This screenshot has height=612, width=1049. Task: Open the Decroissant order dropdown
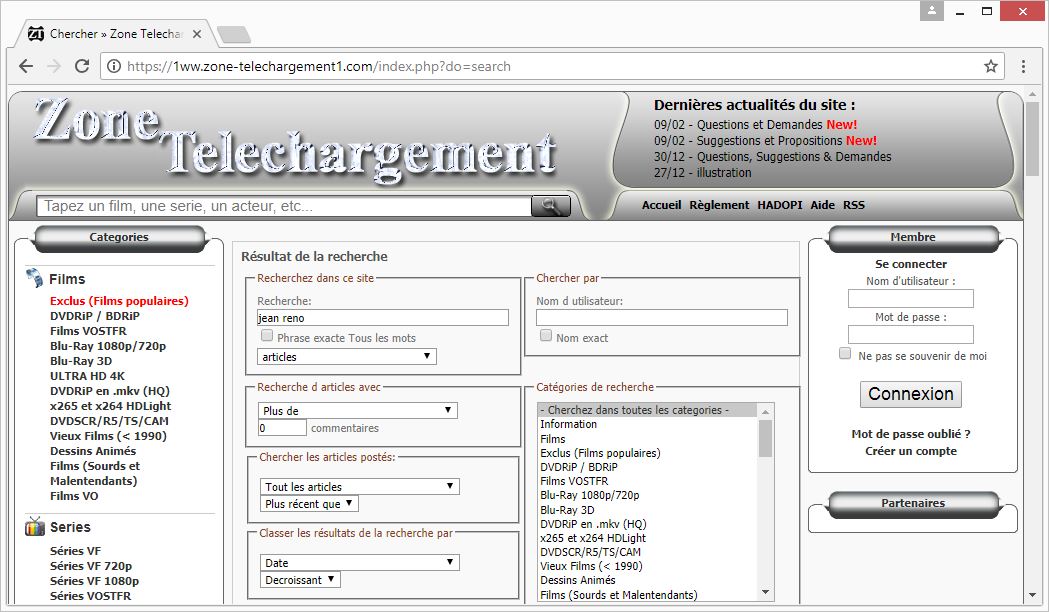[x=300, y=580]
